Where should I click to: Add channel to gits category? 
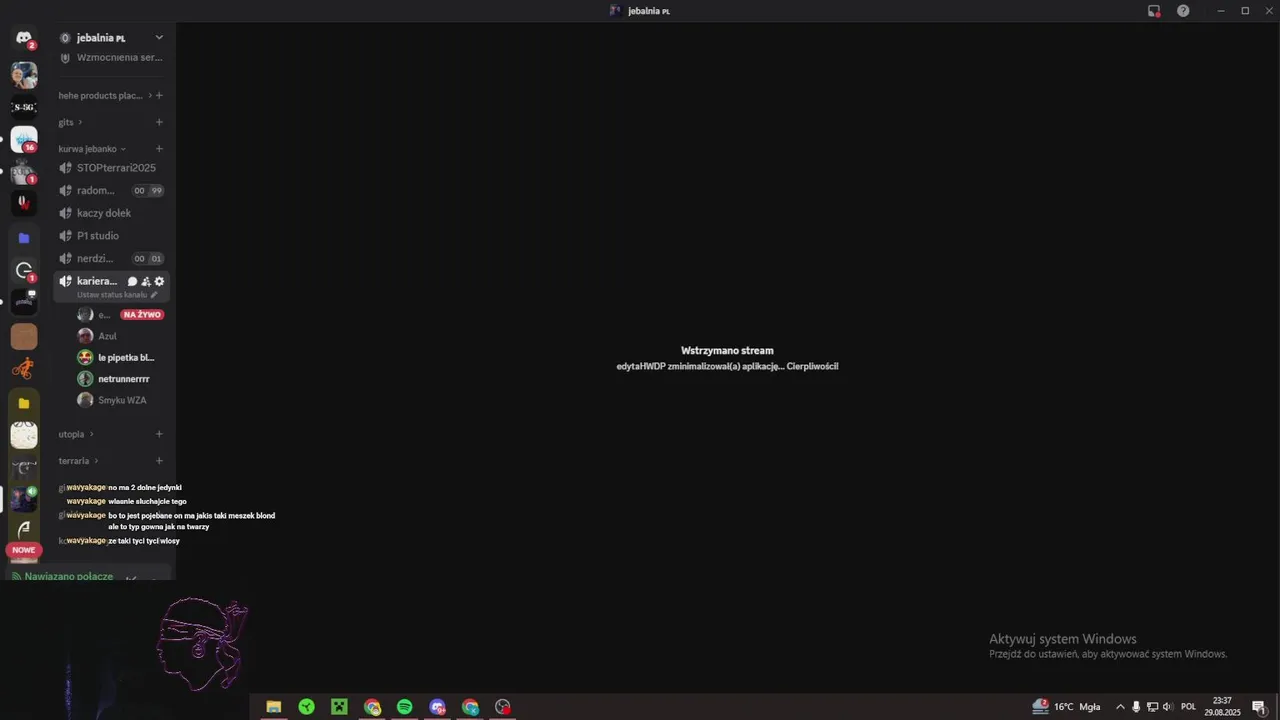tap(159, 122)
